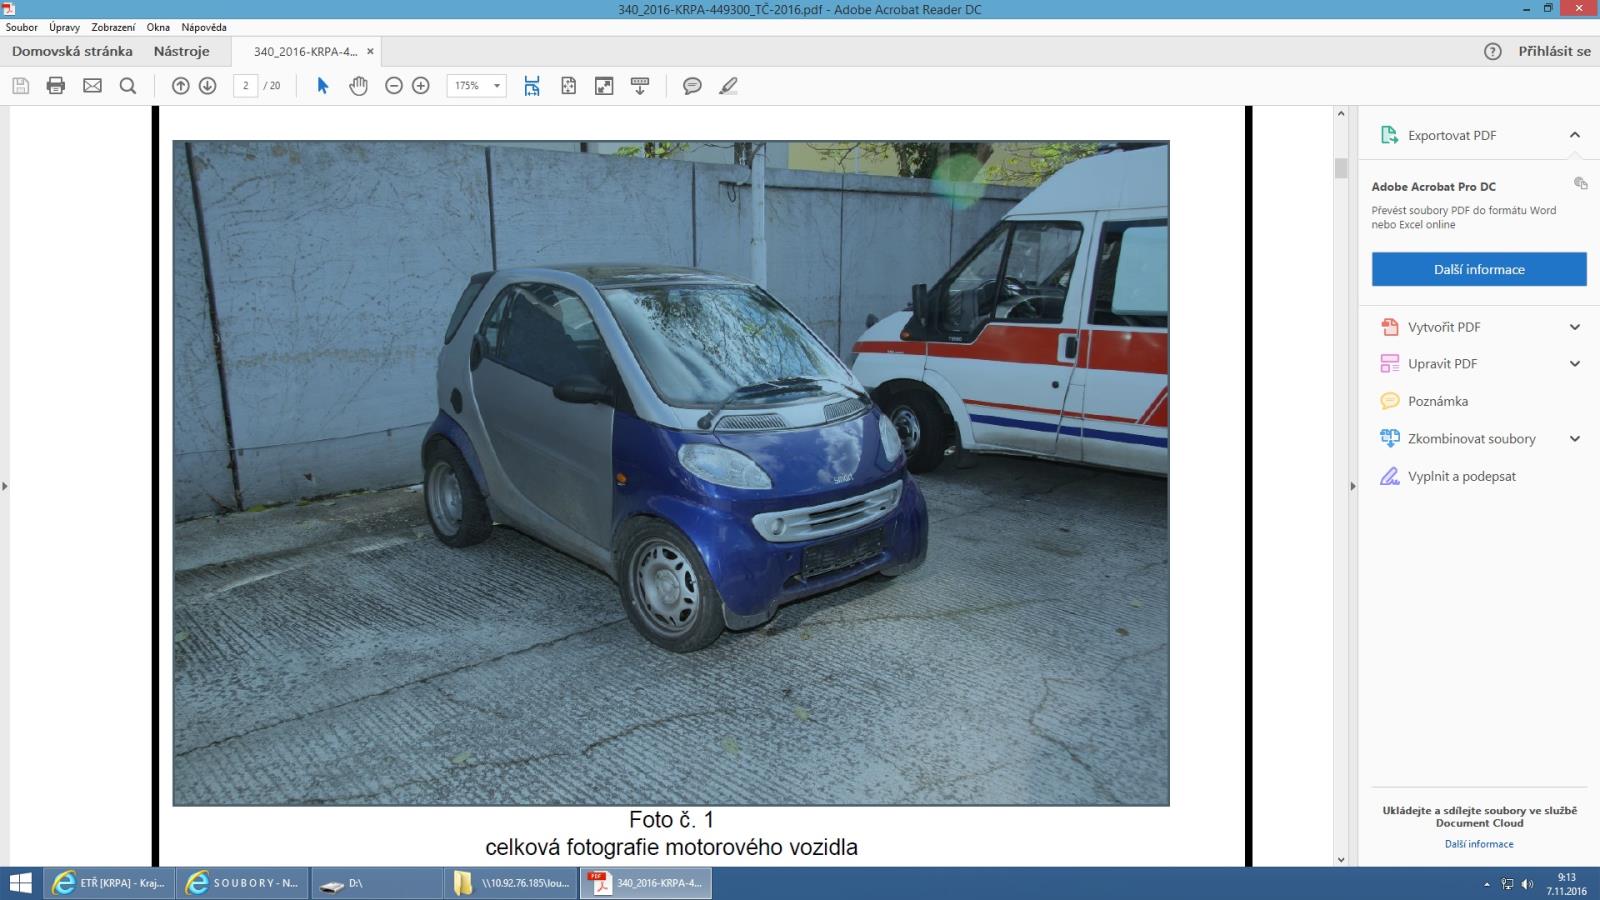Add a sticky note comment icon
Viewport: 1600px width, 900px height.
click(x=692, y=86)
